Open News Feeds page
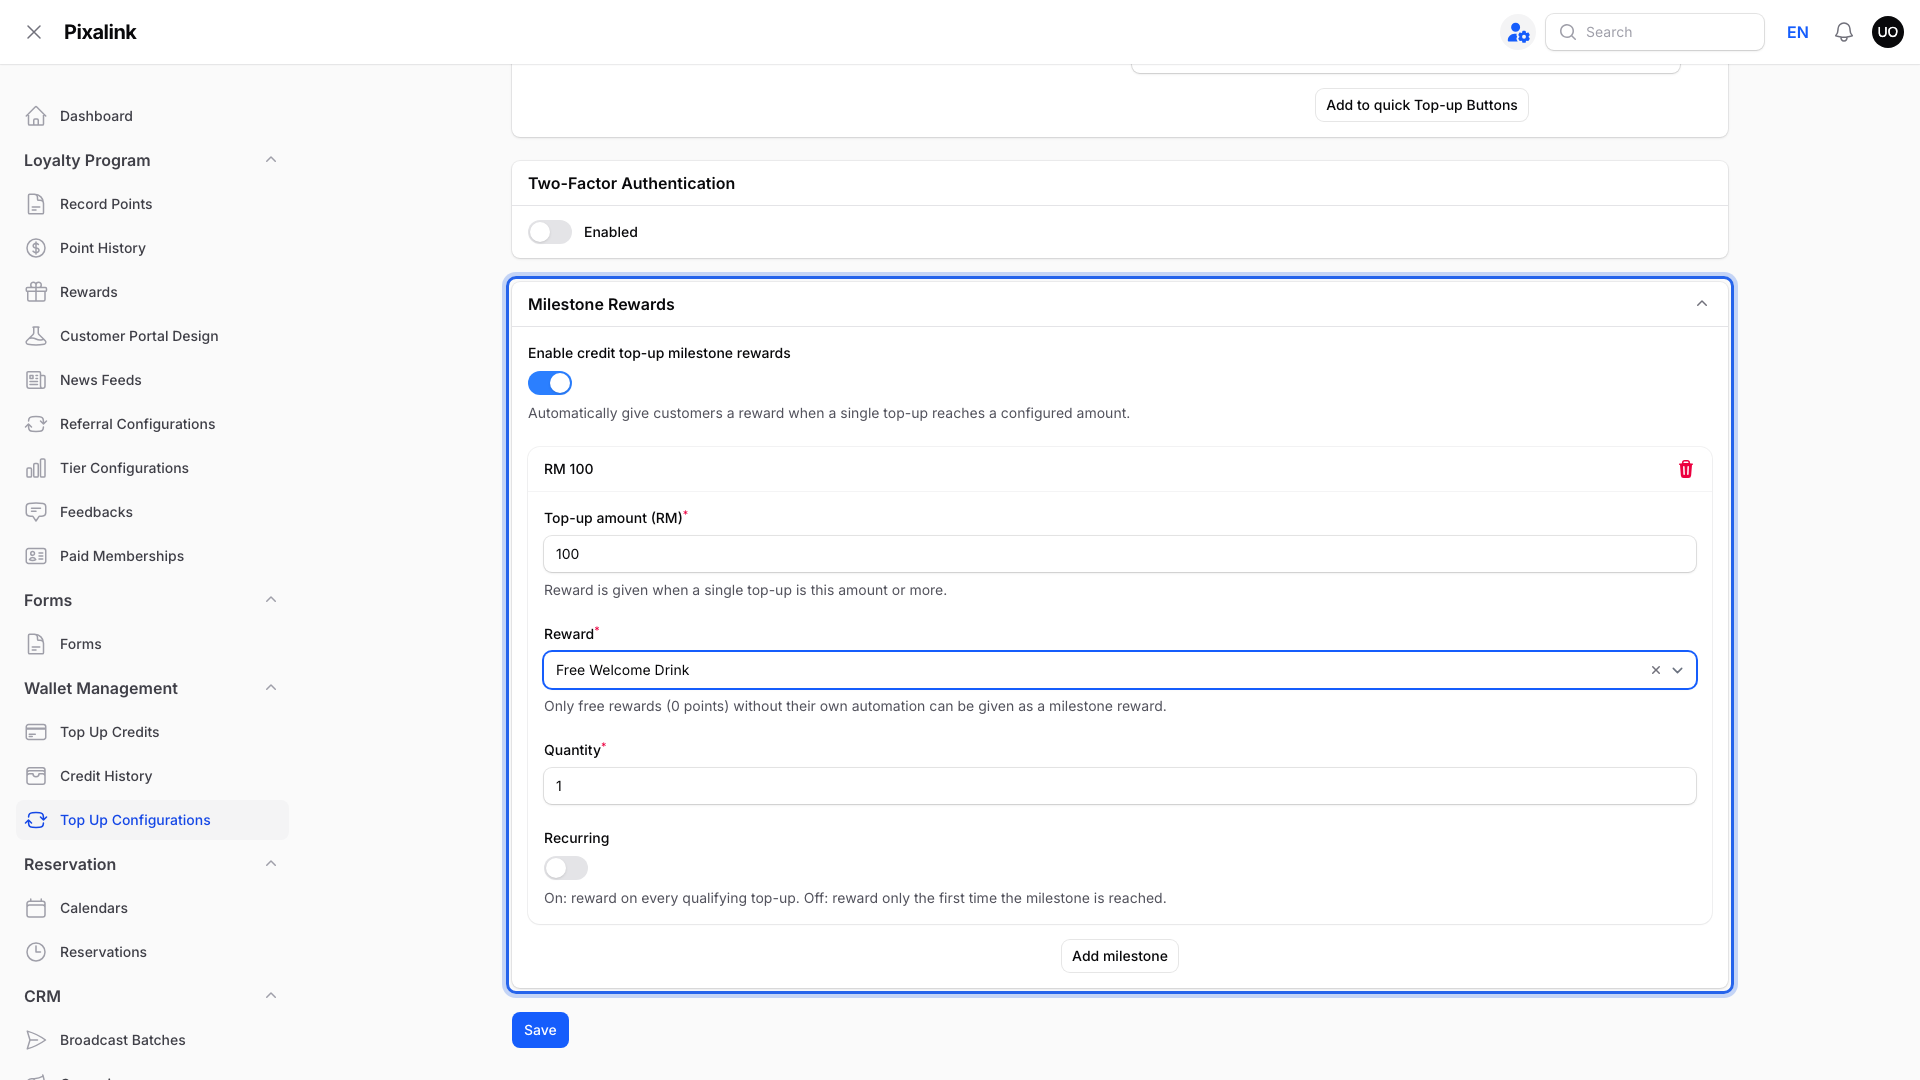Viewport: 1920px width, 1080px height. 152,380
